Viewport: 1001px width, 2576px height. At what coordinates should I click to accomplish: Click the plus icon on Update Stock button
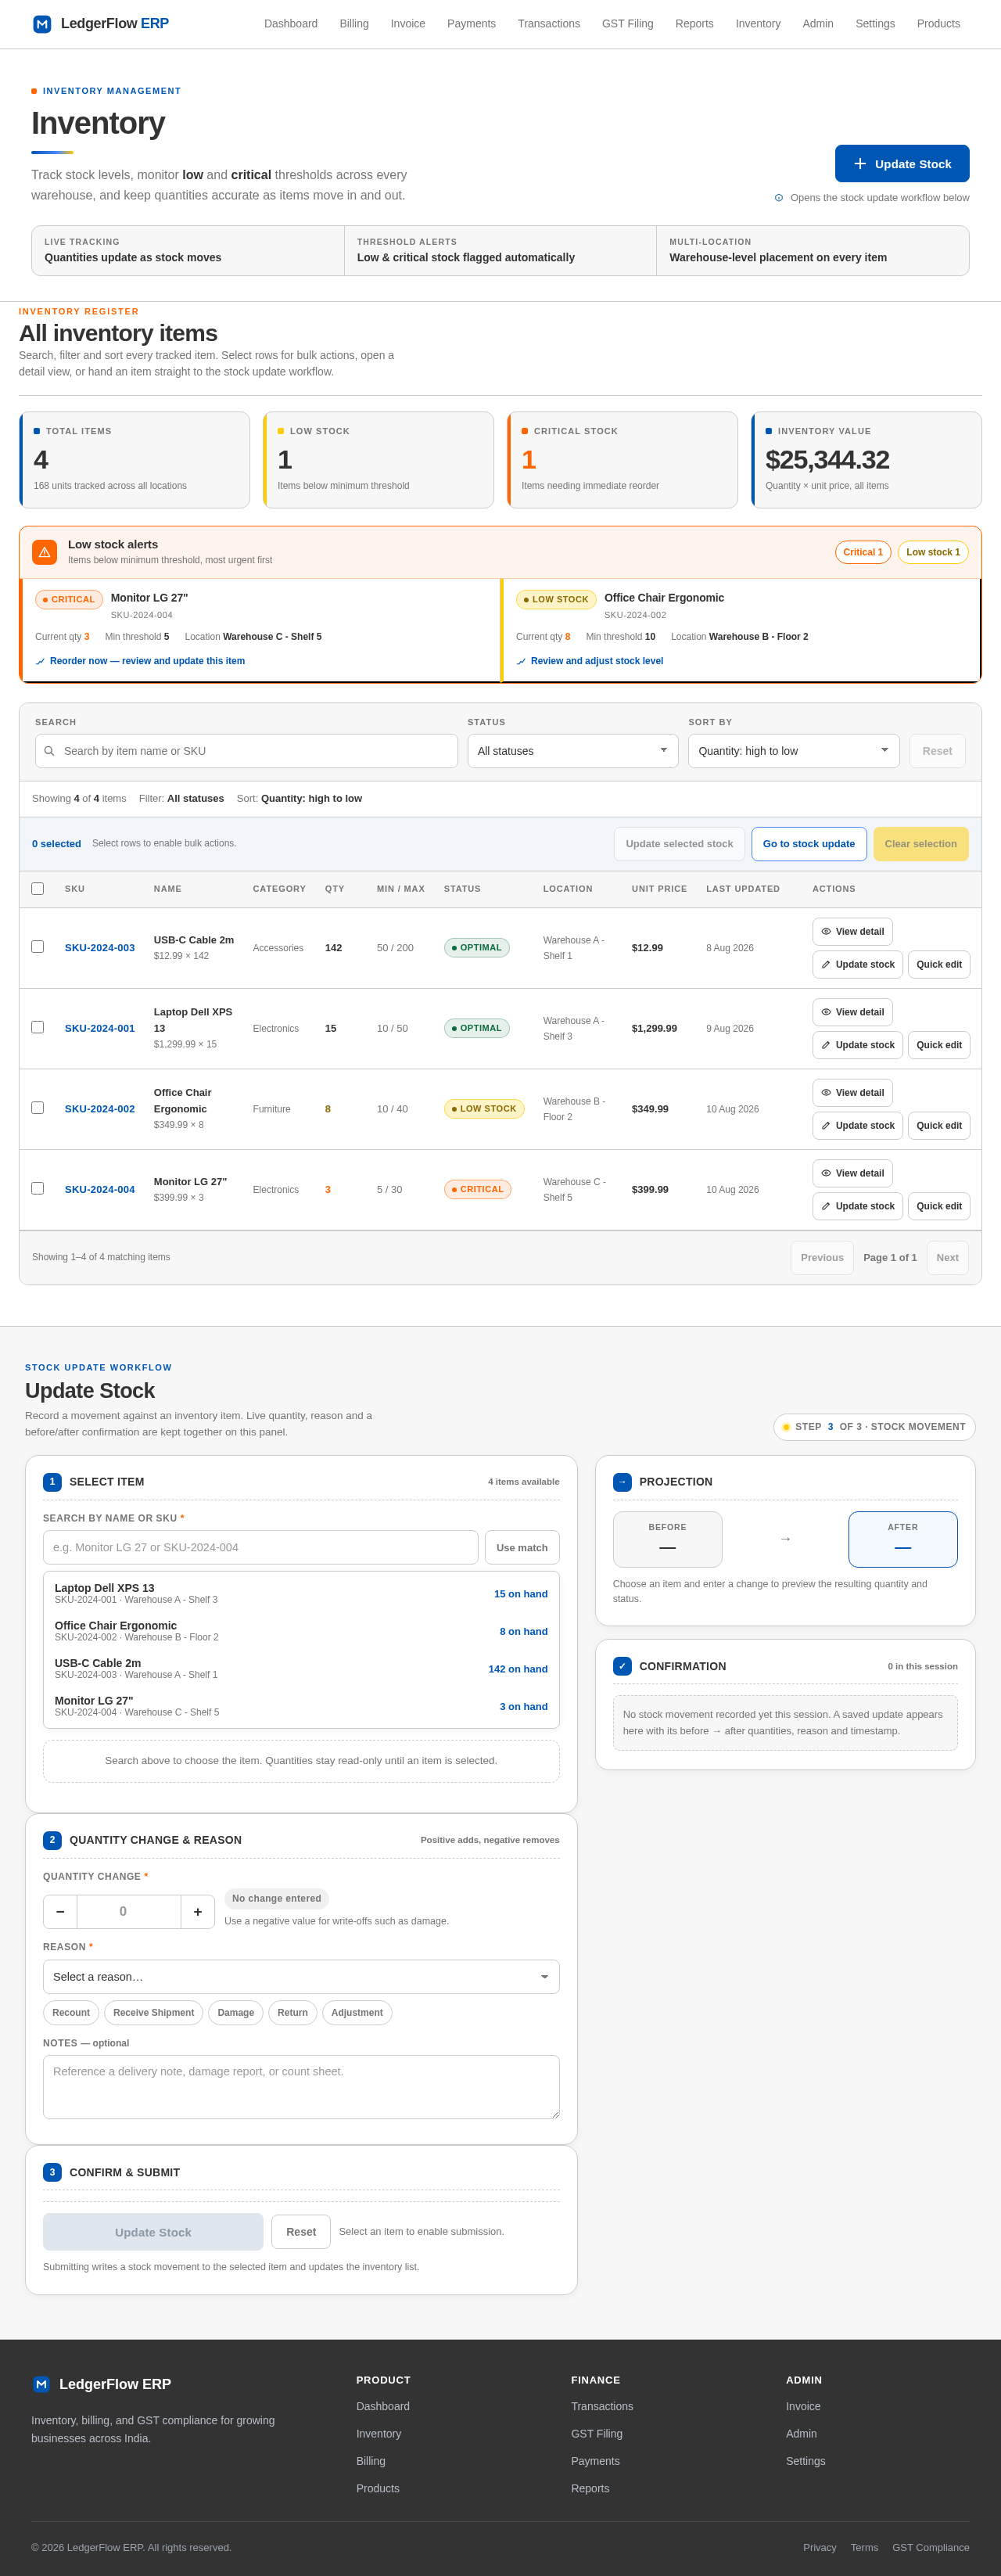[x=860, y=164]
